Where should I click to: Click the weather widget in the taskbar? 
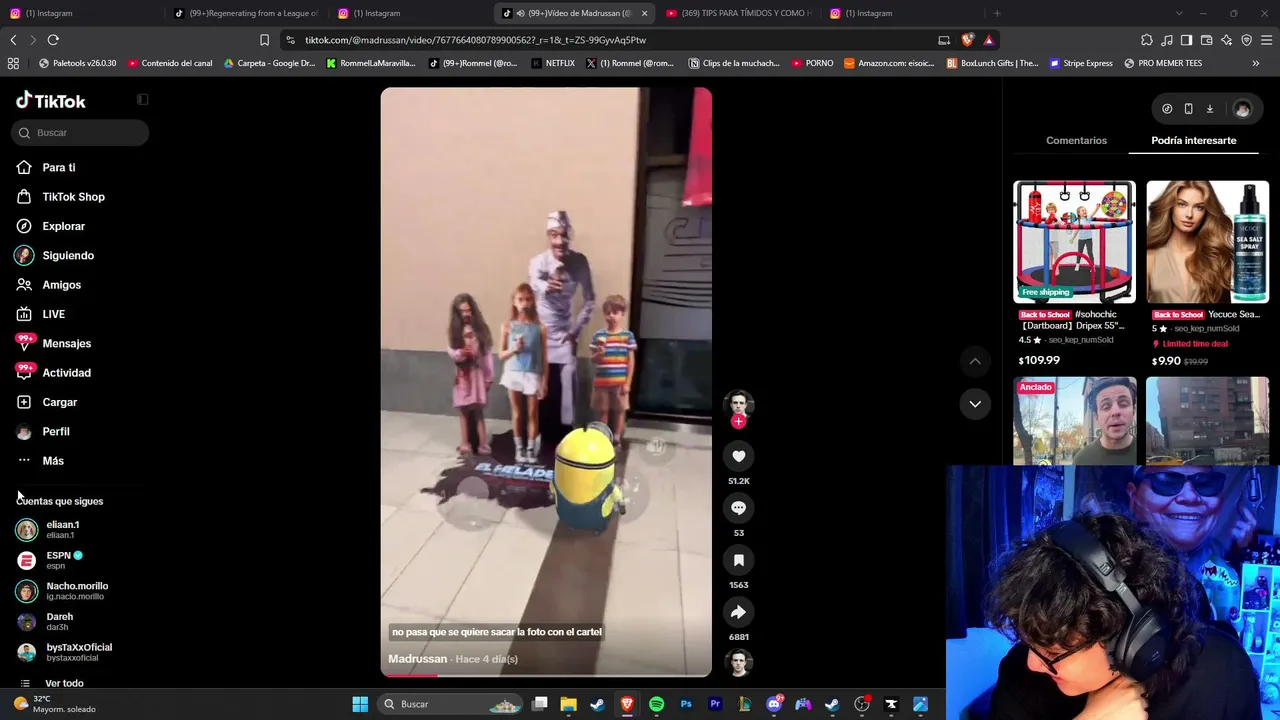(x=56, y=704)
